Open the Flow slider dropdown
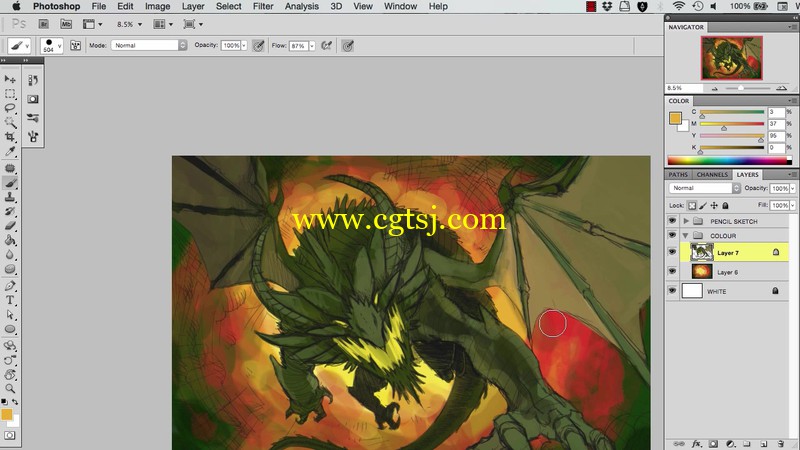800x450 pixels. tap(312, 46)
